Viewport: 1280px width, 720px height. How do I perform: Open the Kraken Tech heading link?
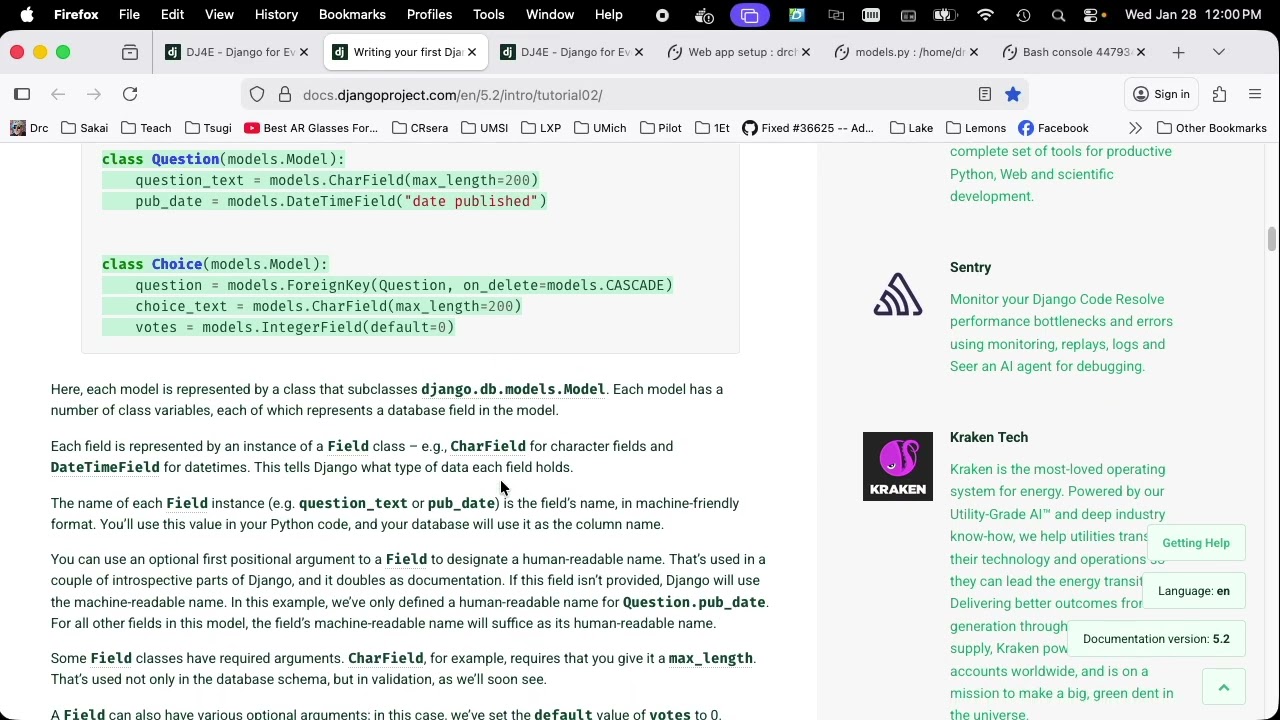click(989, 437)
